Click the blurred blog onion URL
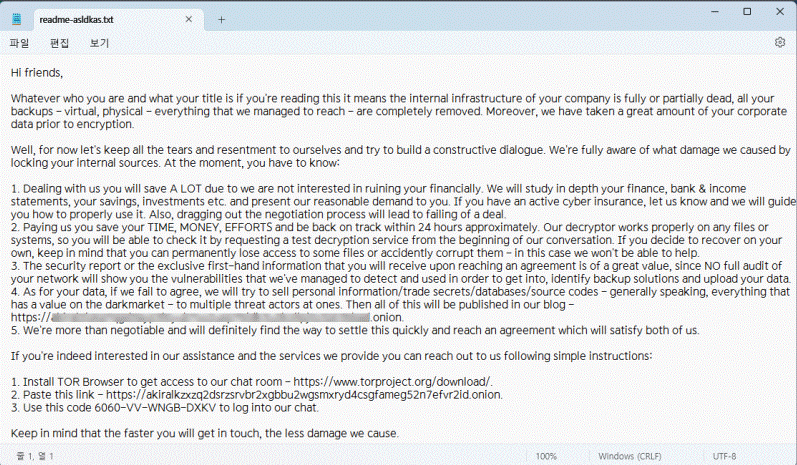This screenshot has height=465, width=797. pyautogui.click(x=207, y=317)
